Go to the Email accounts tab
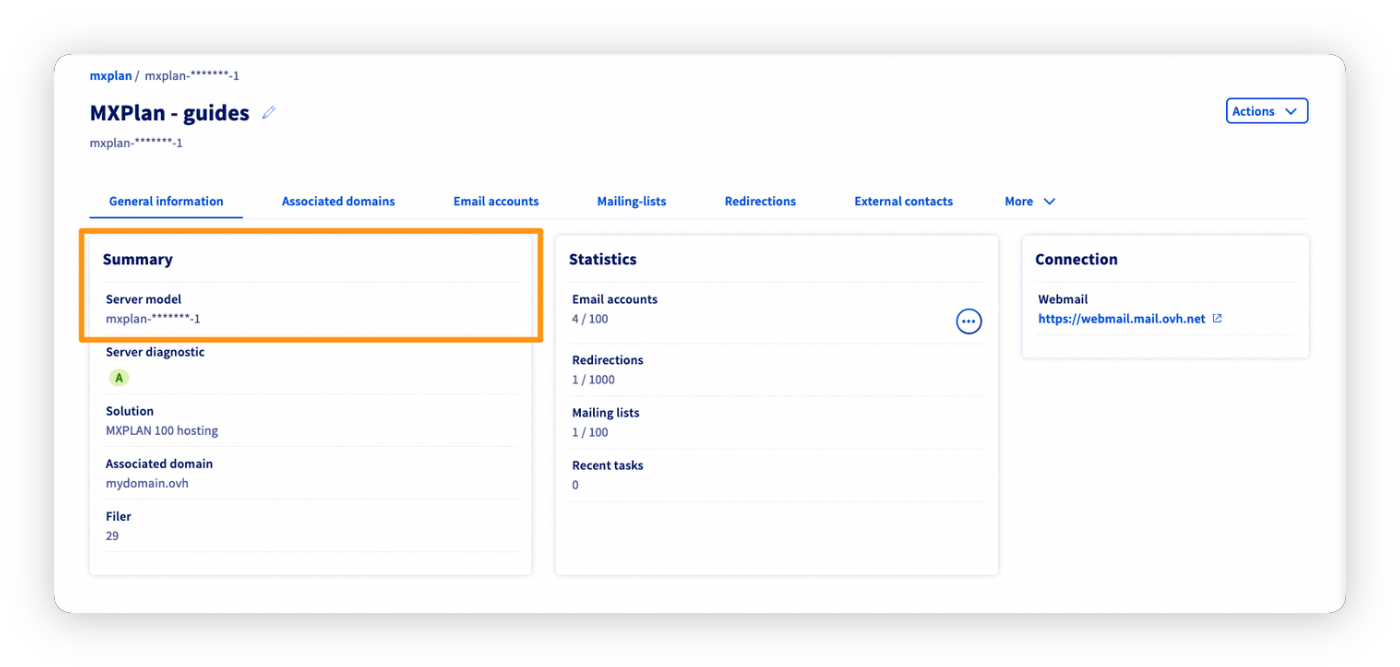This screenshot has height=667, width=1400. coord(496,201)
